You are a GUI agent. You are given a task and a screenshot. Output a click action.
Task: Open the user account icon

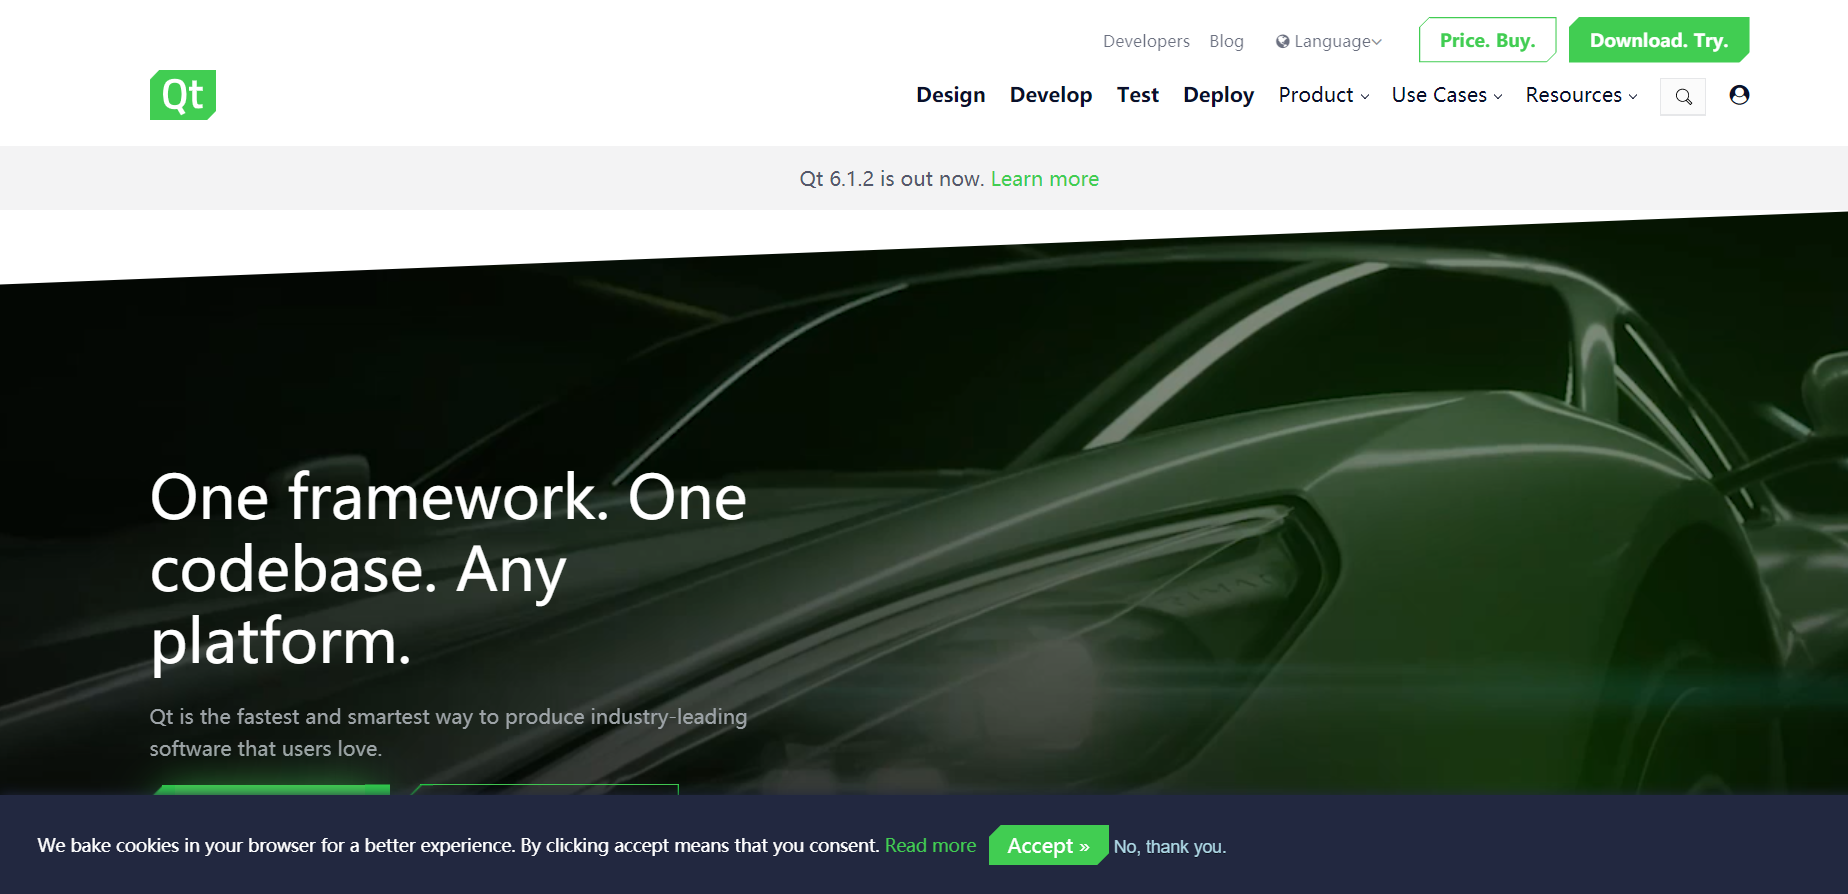(1739, 95)
